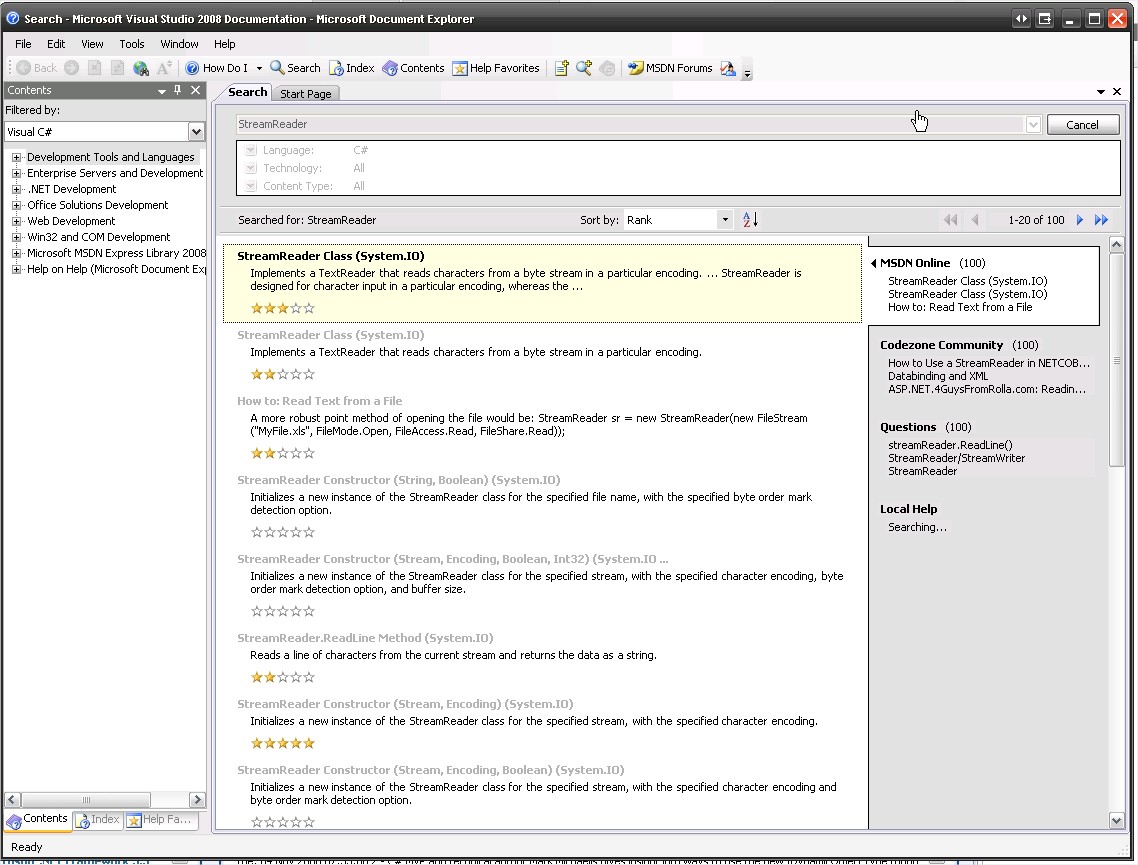The image size is (1138, 865).
Task: Click the Refresh page icon in toolbar
Action: [117, 68]
